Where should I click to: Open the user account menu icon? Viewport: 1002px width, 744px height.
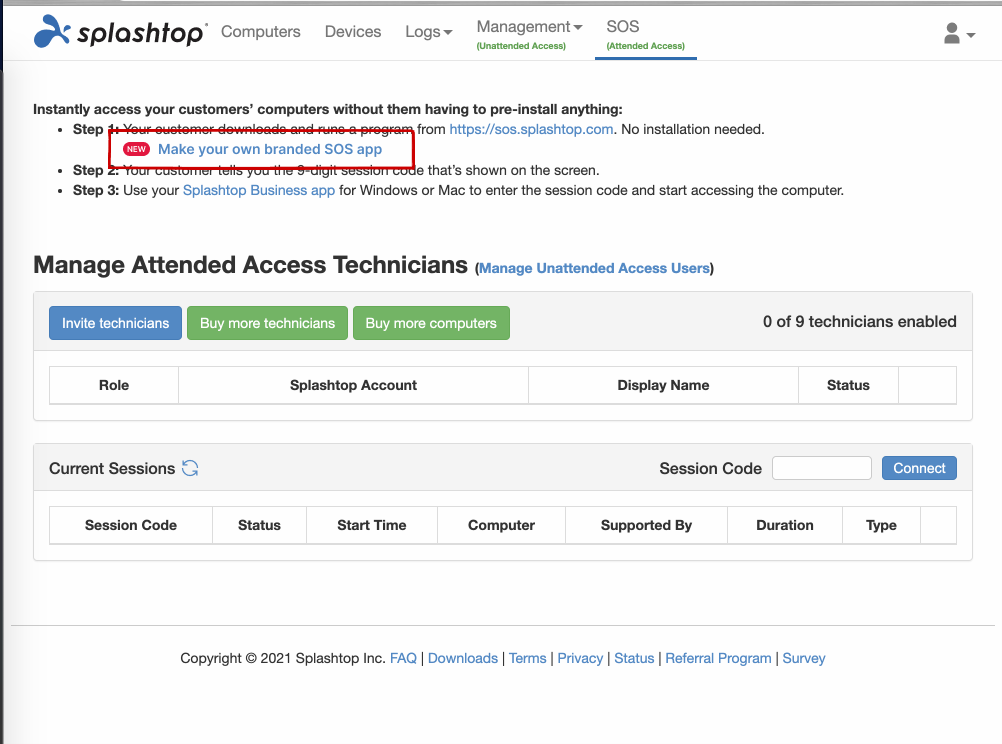pos(959,33)
